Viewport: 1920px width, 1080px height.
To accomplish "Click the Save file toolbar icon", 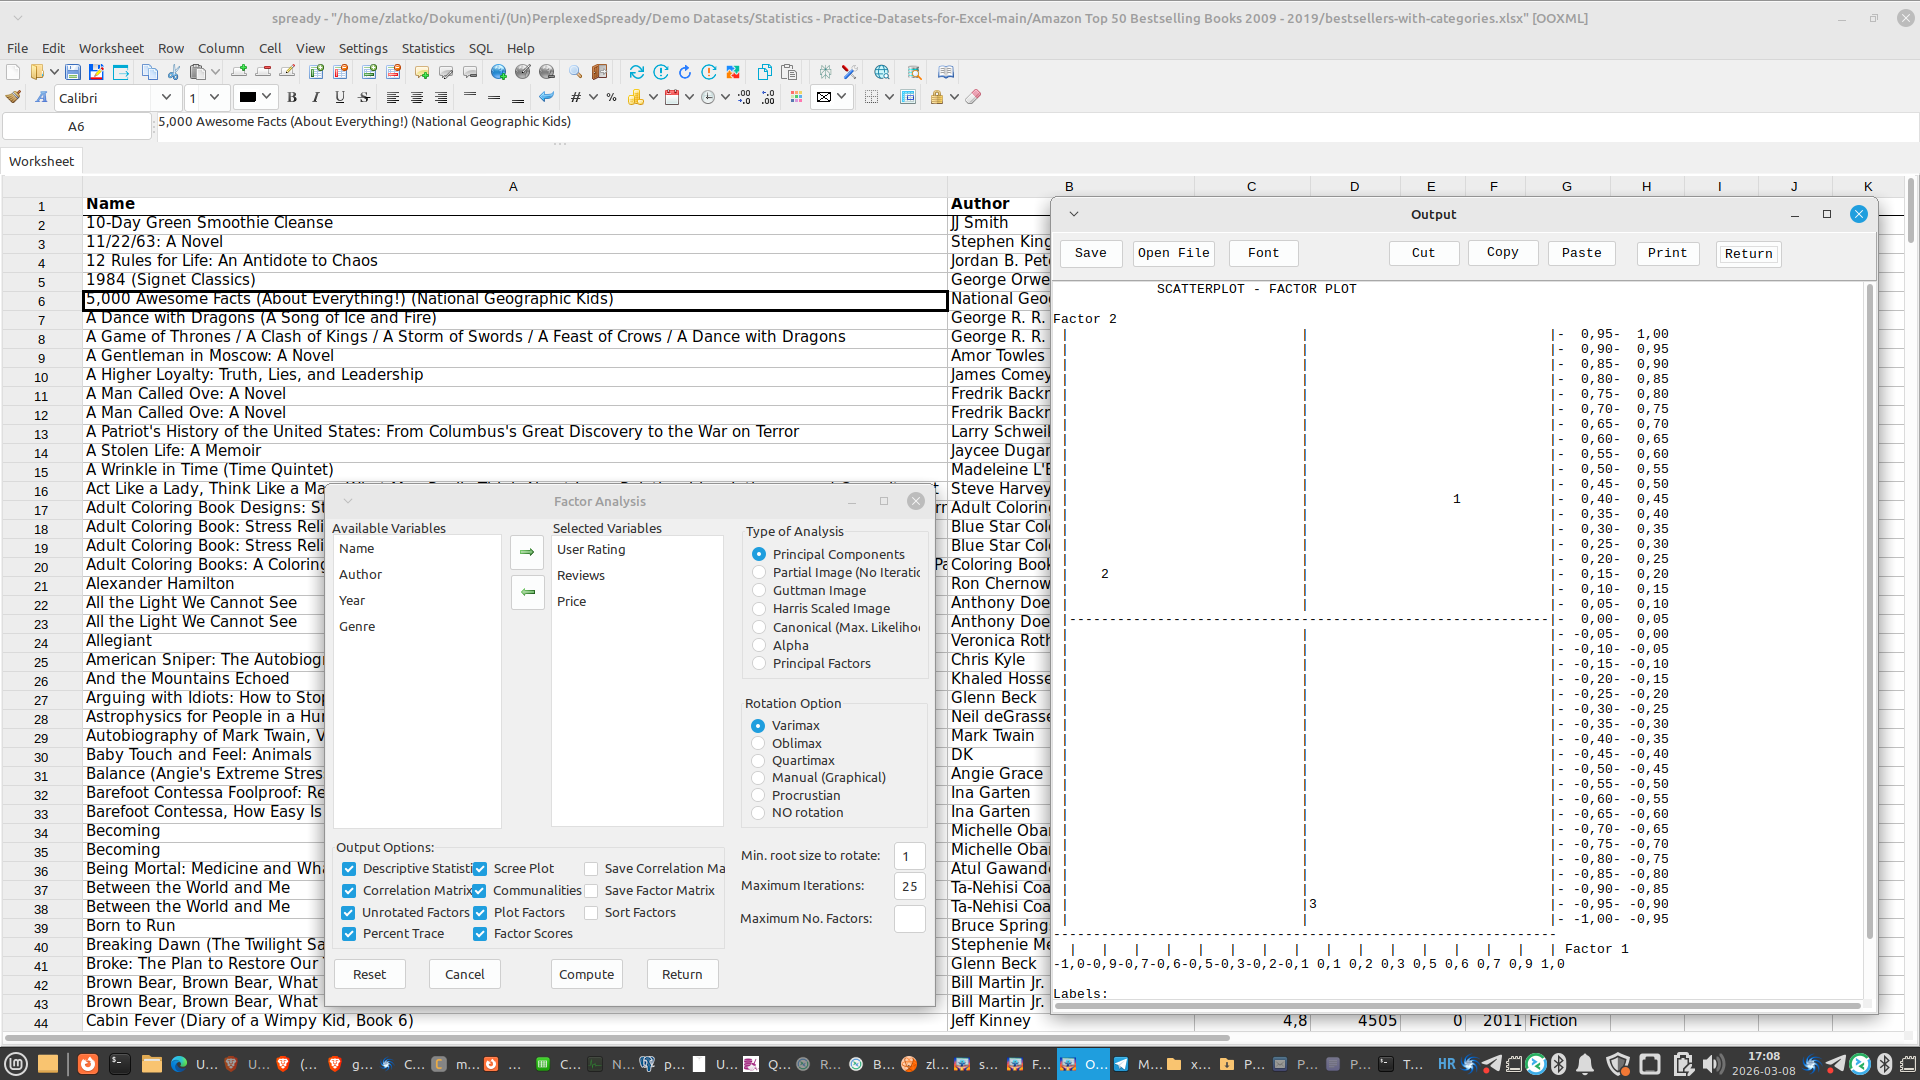I will pyautogui.click(x=73, y=72).
